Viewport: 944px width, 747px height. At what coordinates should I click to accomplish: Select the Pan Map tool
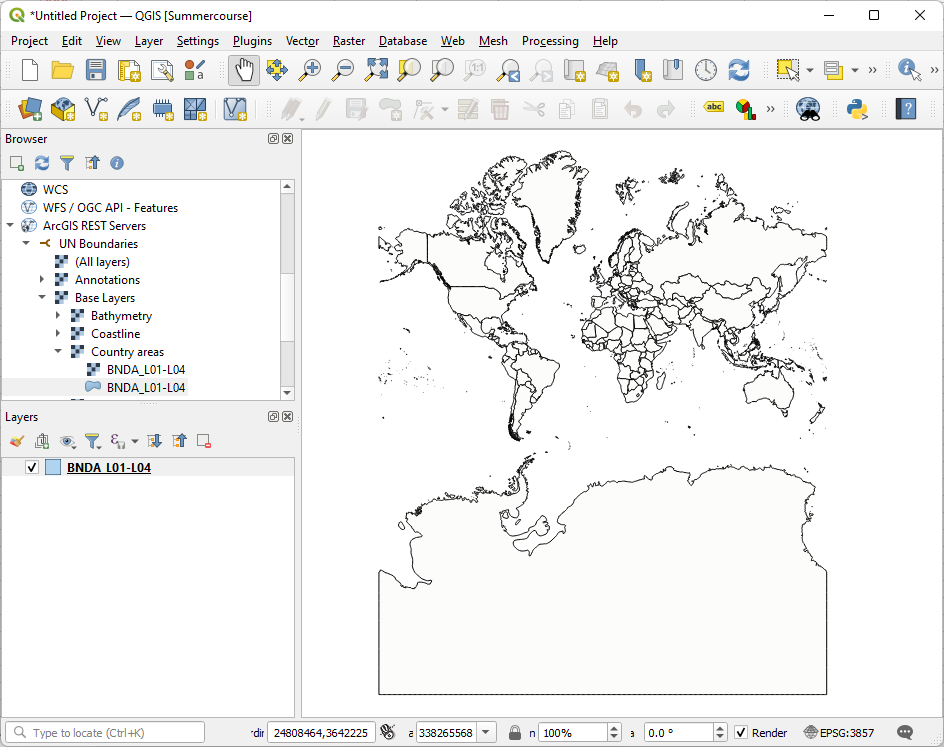tap(244, 71)
